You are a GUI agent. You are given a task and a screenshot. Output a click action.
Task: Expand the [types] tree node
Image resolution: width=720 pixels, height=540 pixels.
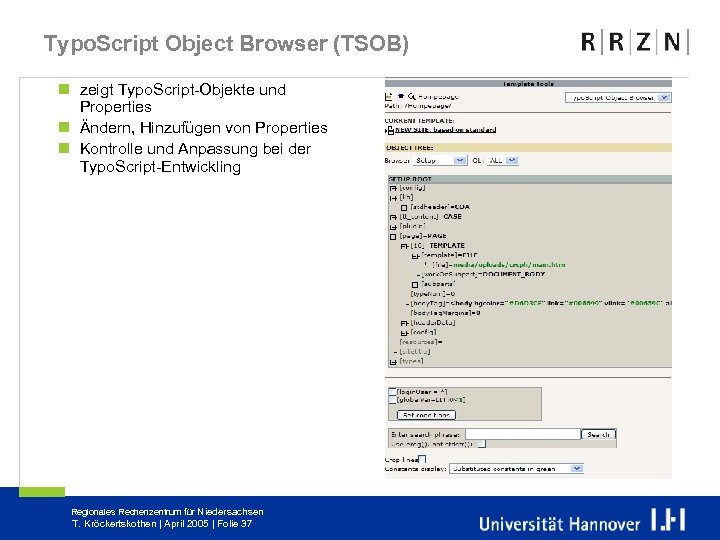[x=393, y=362]
